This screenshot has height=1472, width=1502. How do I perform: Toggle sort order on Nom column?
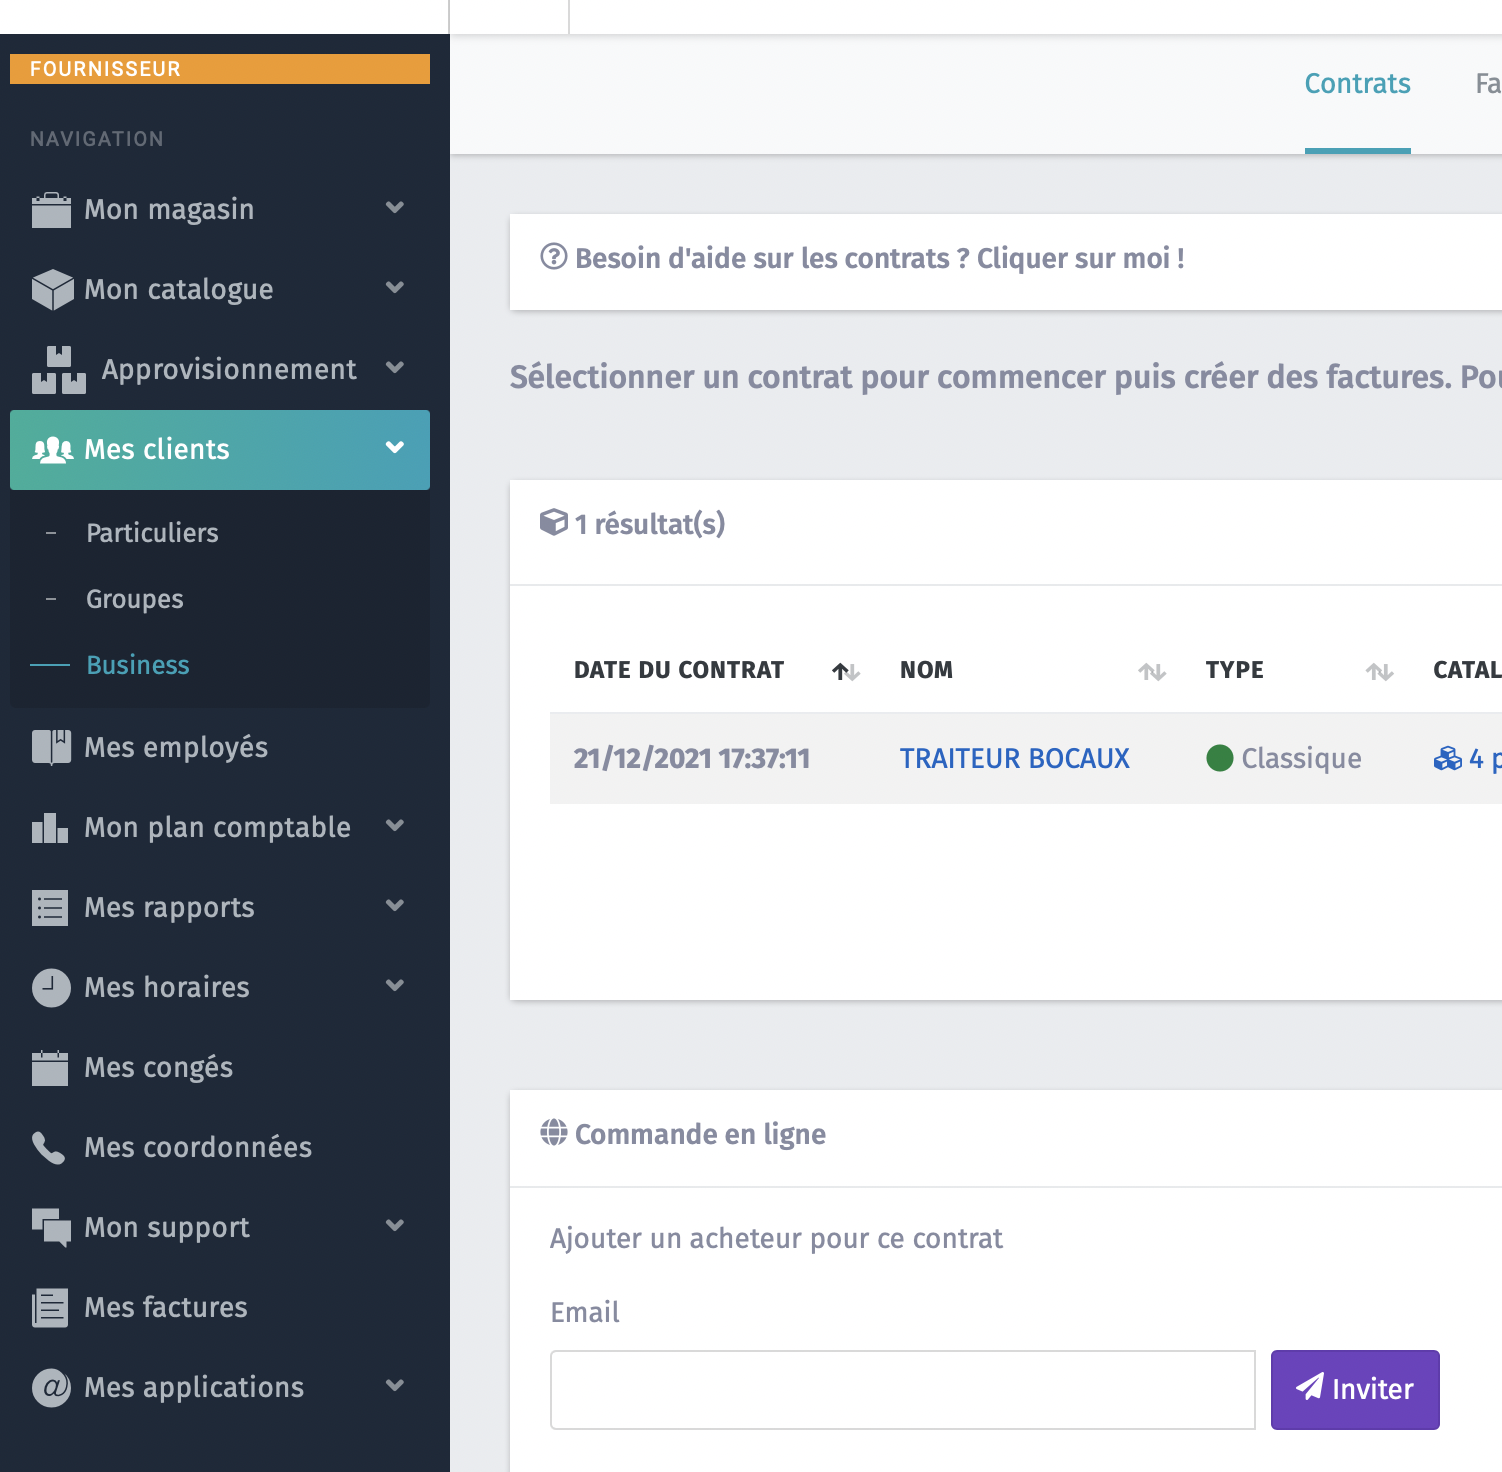(x=1152, y=671)
